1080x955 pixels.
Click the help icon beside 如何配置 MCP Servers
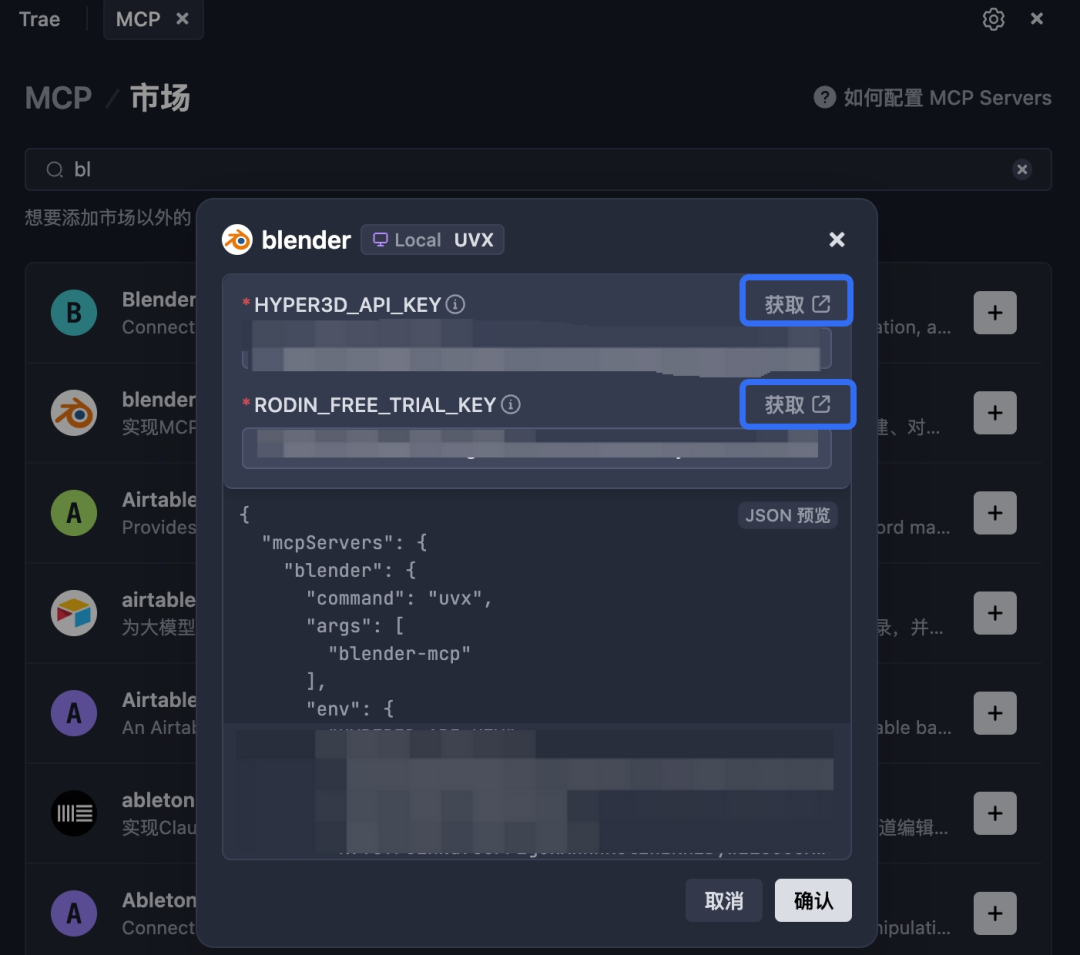824,97
